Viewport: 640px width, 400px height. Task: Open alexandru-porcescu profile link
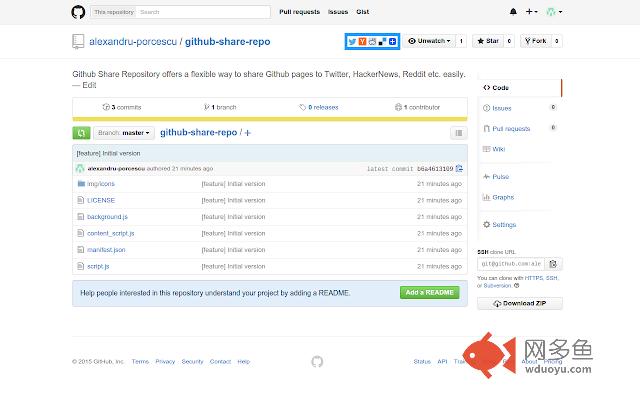click(133, 42)
